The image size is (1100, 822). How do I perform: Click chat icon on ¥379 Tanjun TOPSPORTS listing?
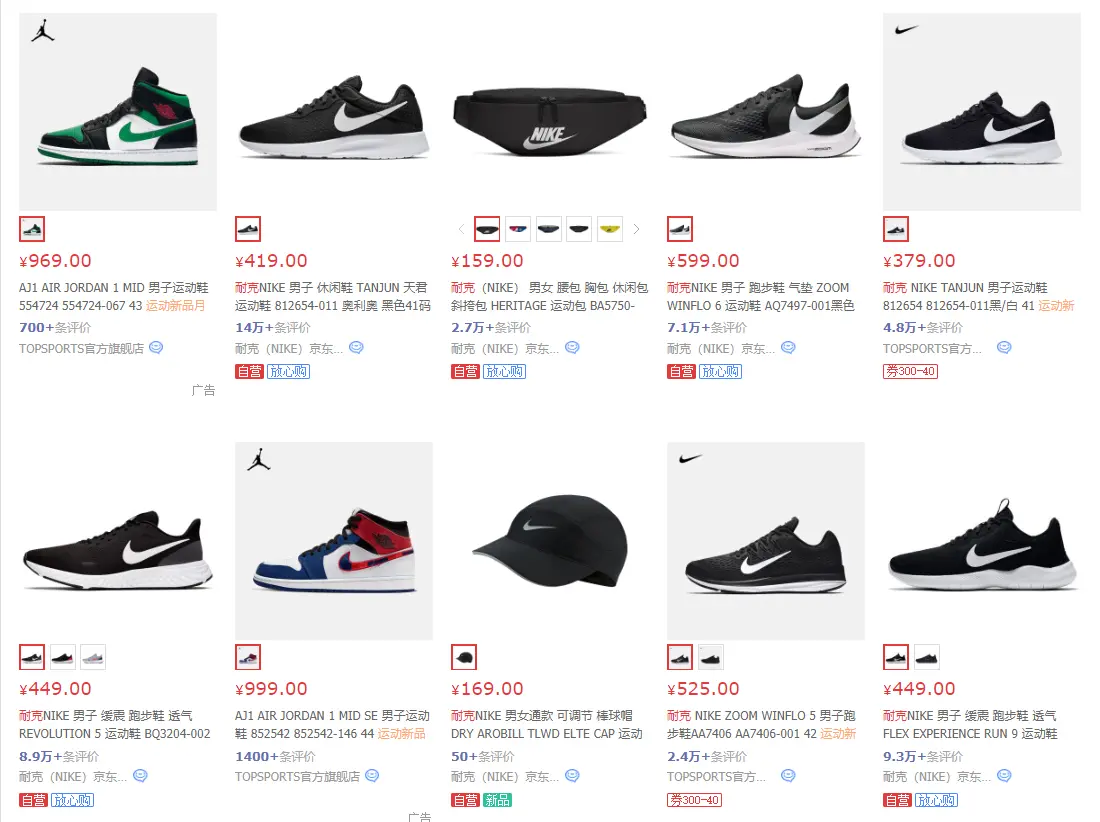(1005, 347)
